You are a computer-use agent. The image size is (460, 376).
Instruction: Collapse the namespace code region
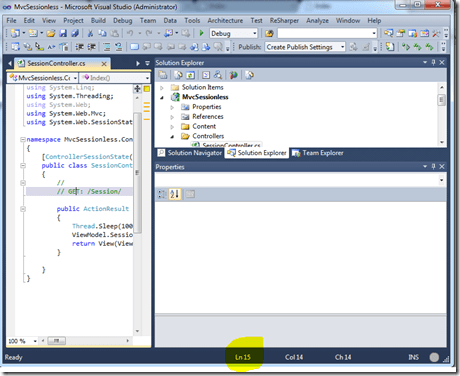click(x=23, y=139)
